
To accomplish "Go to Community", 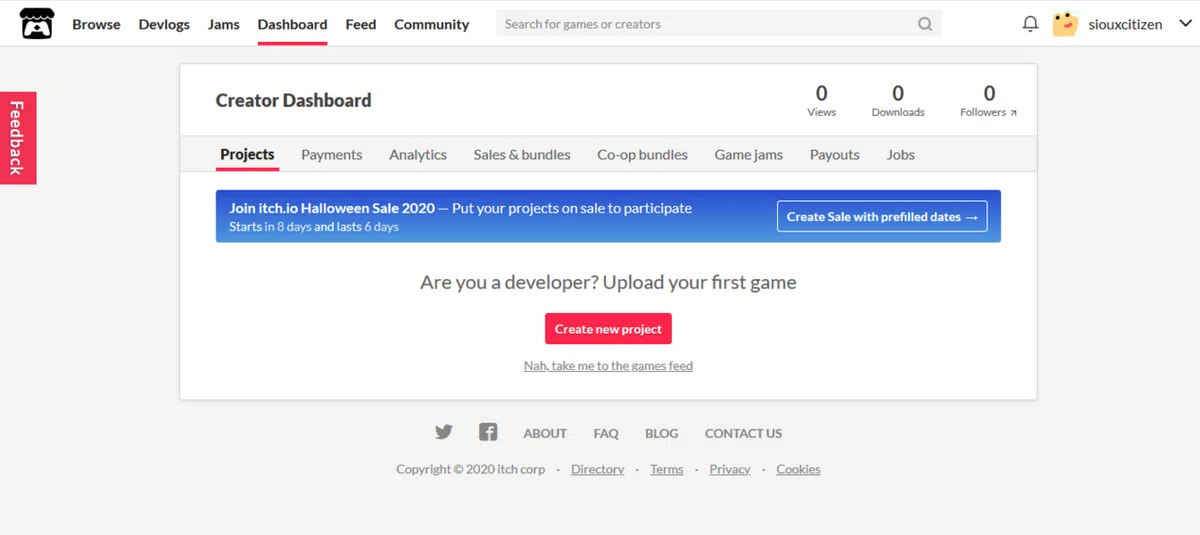I will point(432,24).
